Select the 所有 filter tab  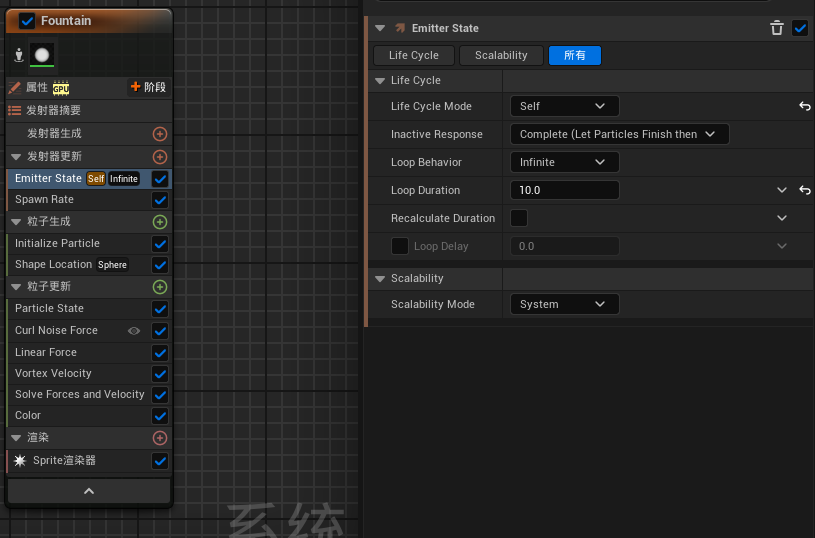tap(575, 55)
